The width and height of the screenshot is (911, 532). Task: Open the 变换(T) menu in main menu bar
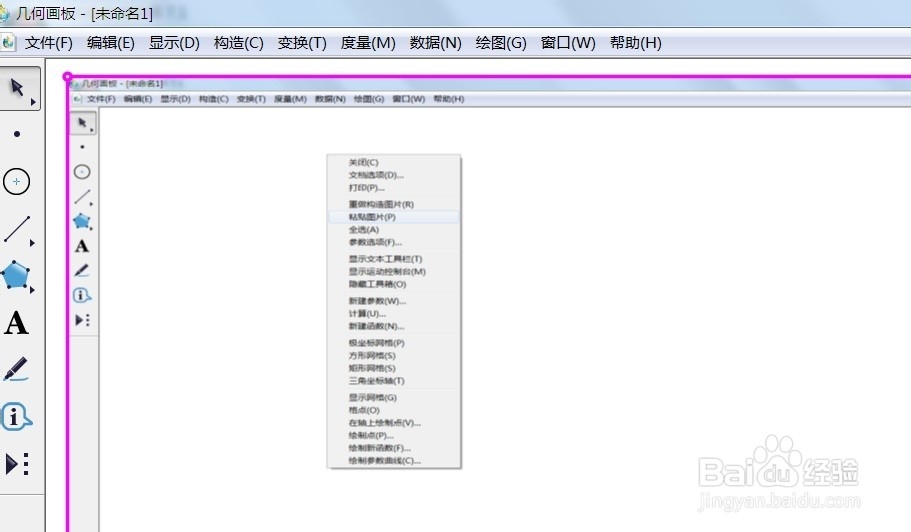pos(302,43)
